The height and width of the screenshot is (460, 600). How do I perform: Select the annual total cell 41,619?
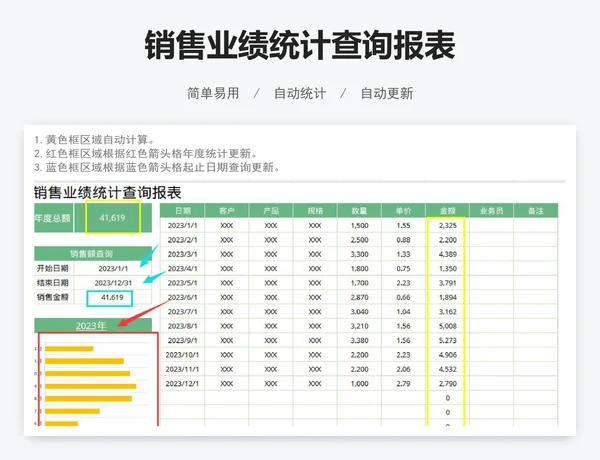click(112, 218)
